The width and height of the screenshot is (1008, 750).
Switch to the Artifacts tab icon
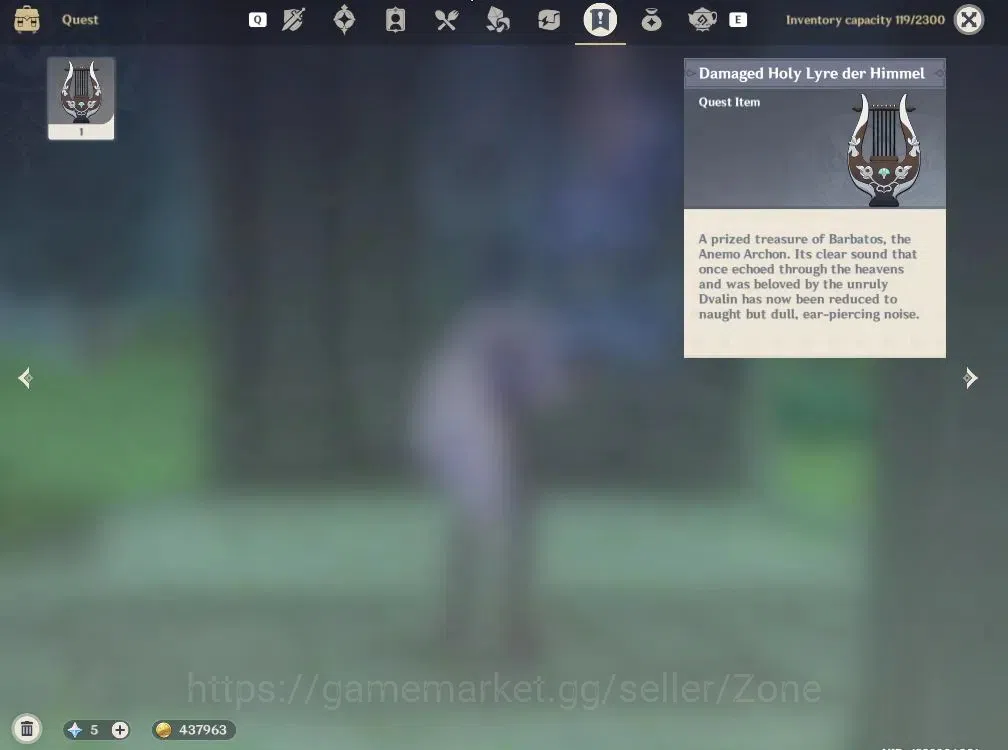(345, 19)
